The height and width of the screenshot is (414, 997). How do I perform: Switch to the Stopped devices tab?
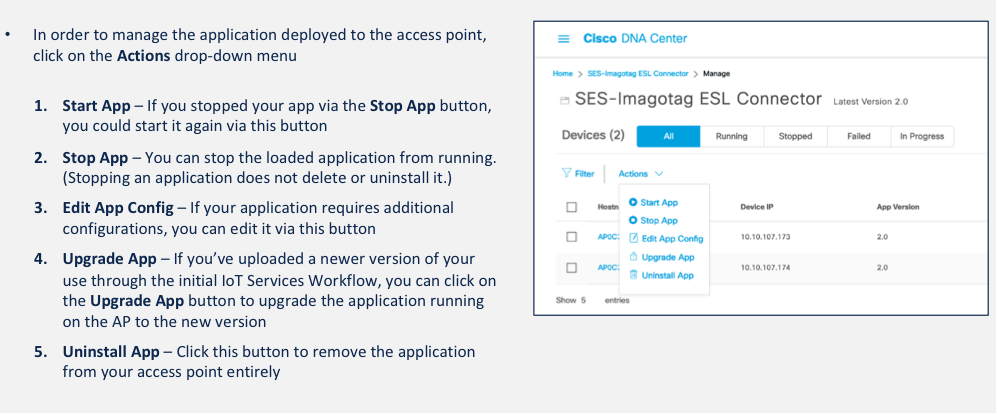pyautogui.click(x=795, y=137)
